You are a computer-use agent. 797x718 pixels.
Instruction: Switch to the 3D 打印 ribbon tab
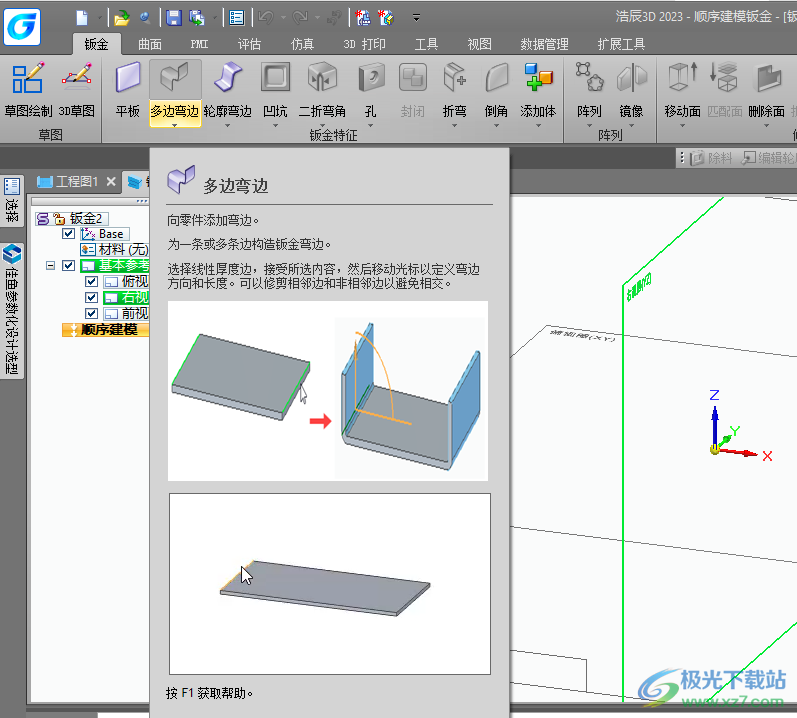click(364, 44)
